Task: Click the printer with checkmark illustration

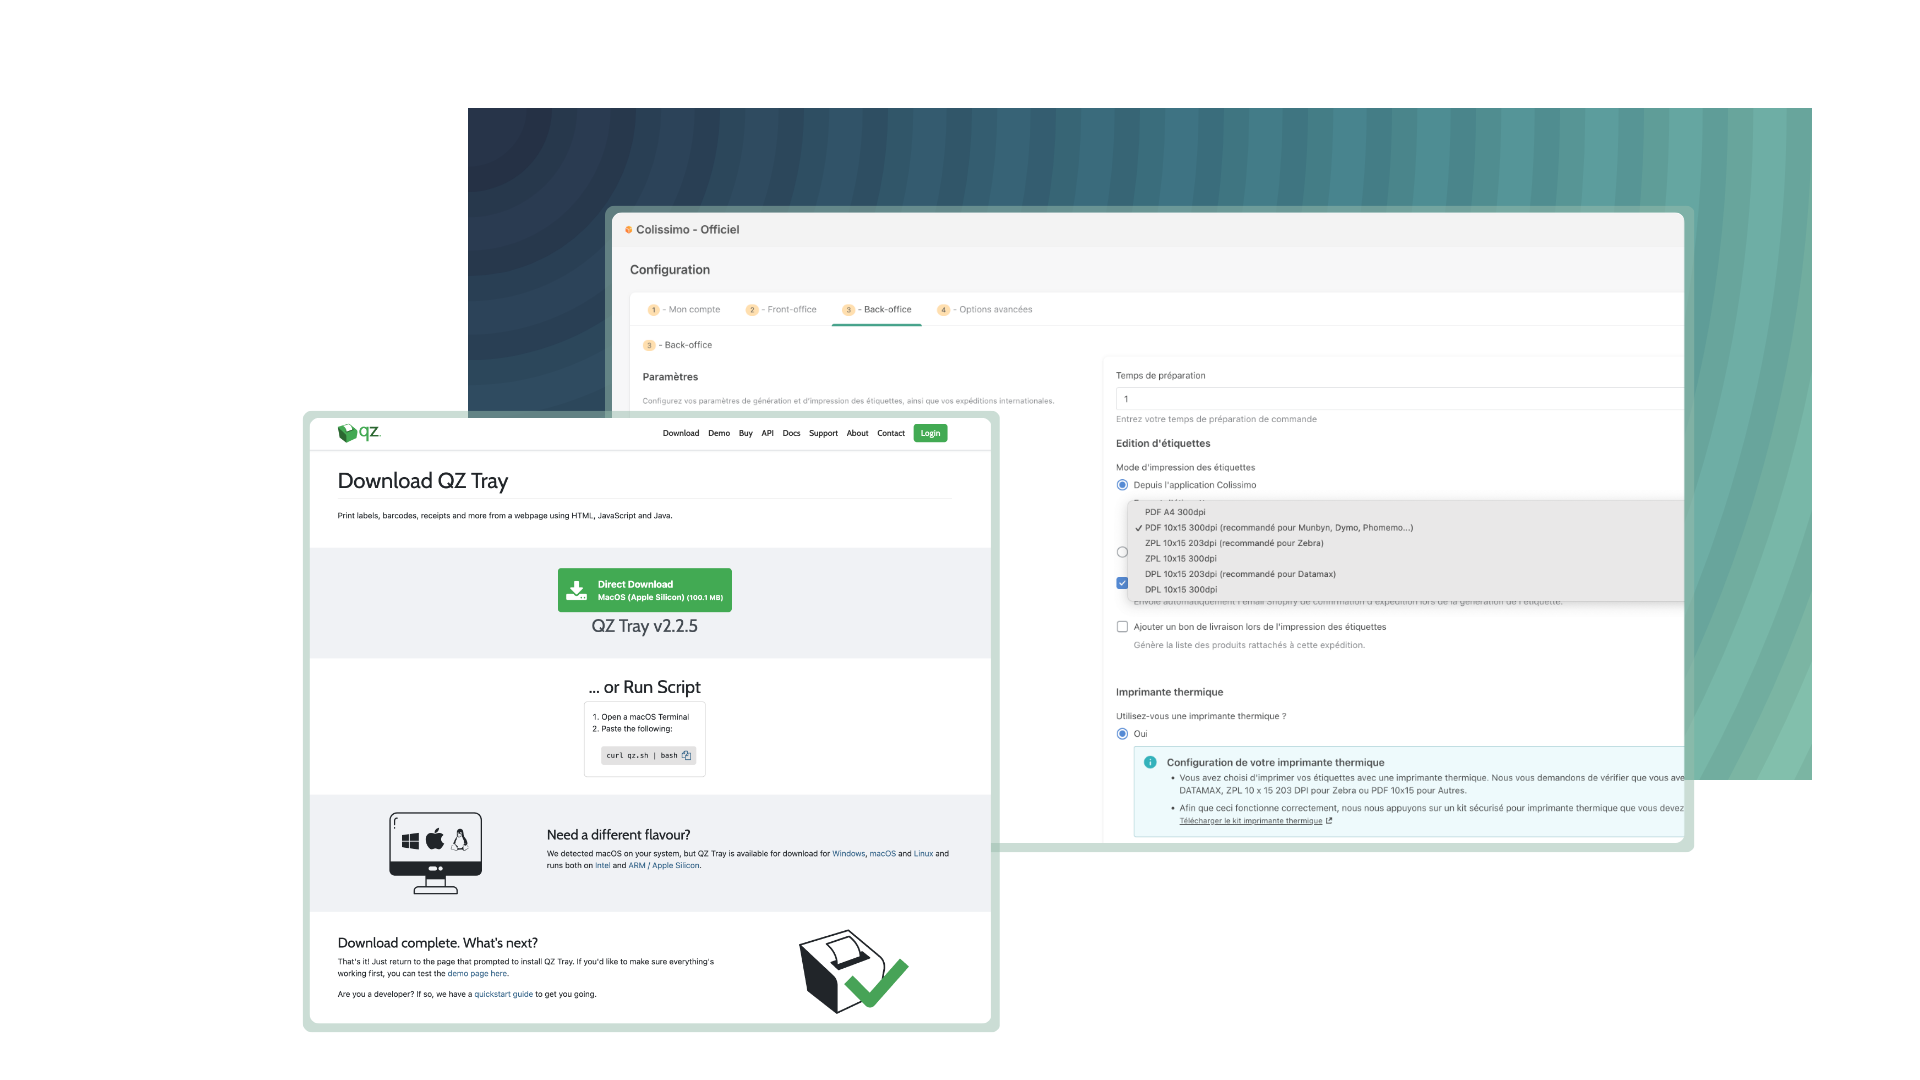Action: (x=852, y=971)
